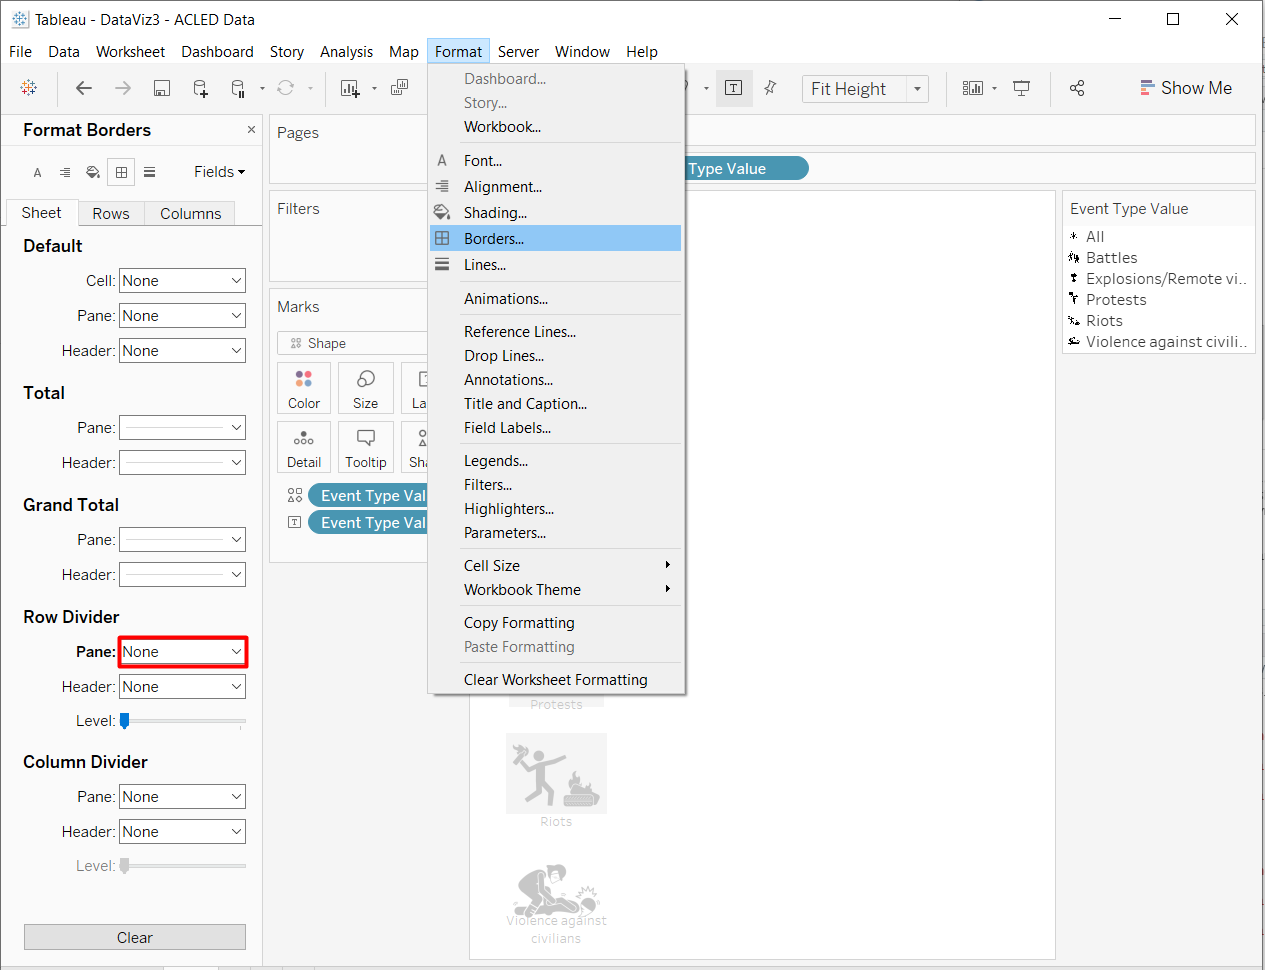Open the Row Divider Pane dropdown
Screen dimensions: 1265x970
[183, 652]
